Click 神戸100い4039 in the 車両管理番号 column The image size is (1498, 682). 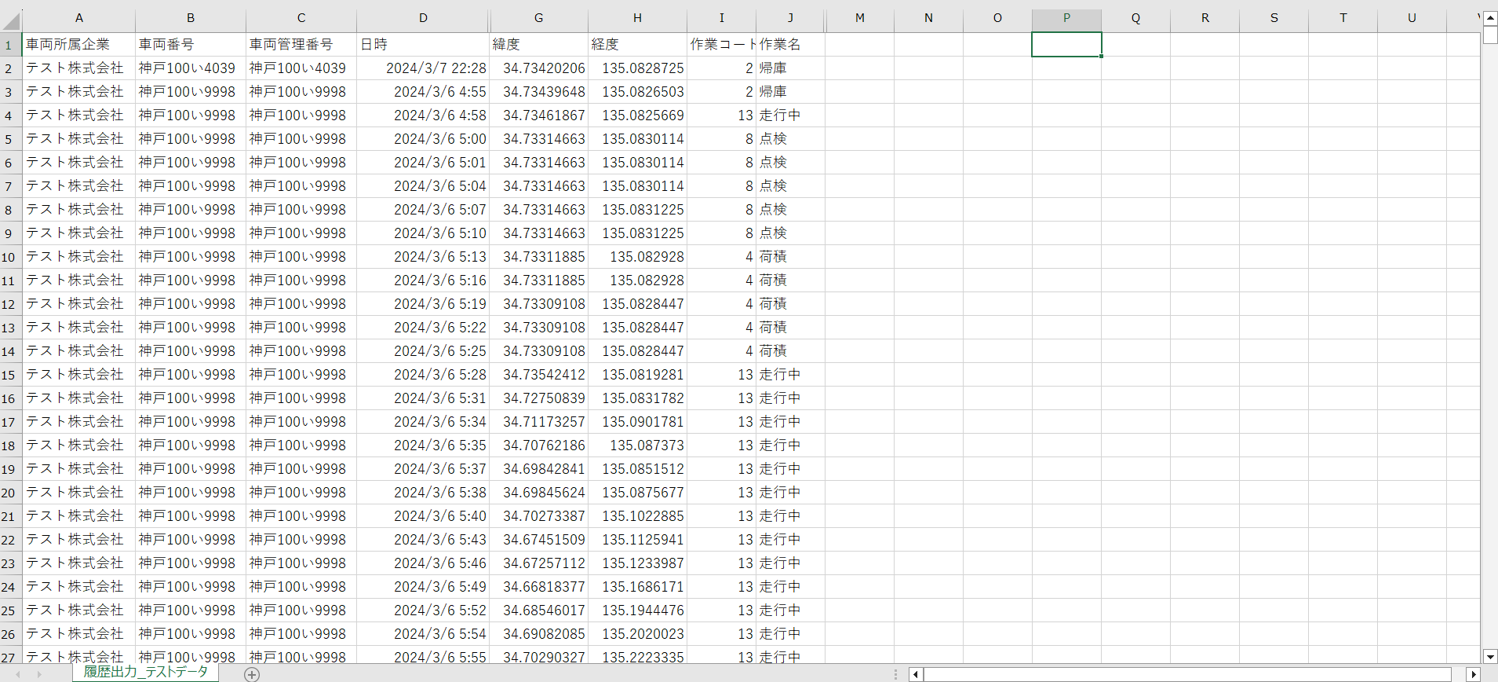click(x=301, y=68)
